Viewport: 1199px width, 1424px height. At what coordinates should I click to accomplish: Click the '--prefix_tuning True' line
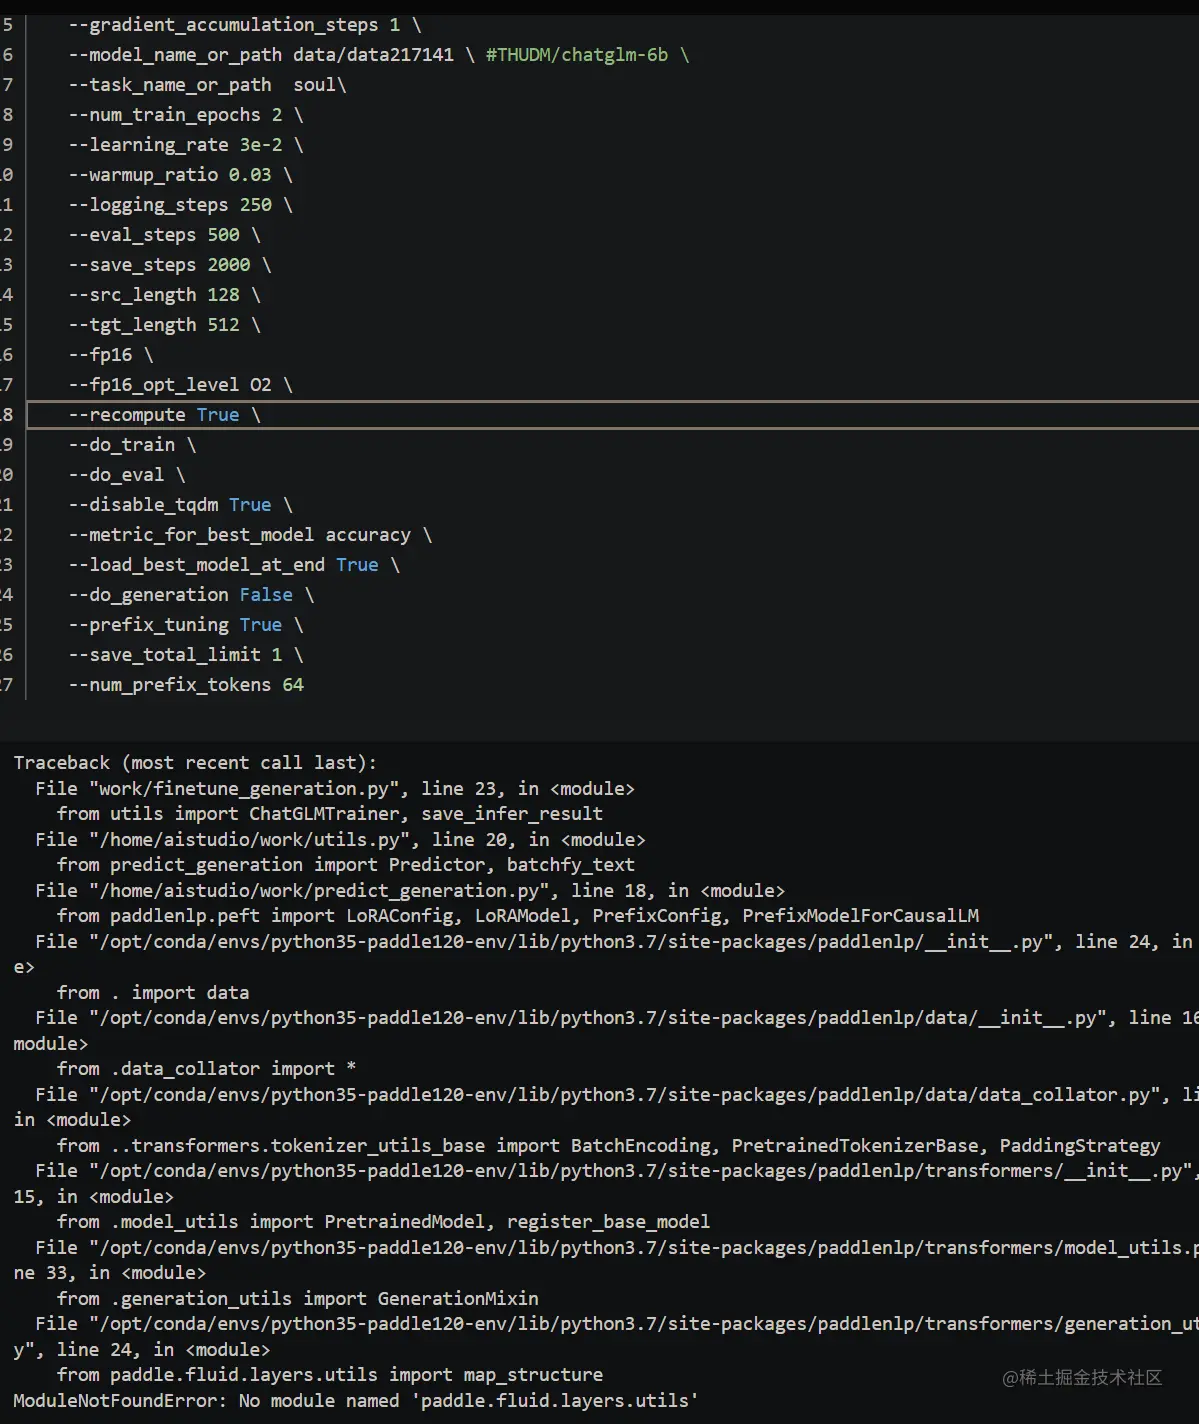(x=185, y=624)
